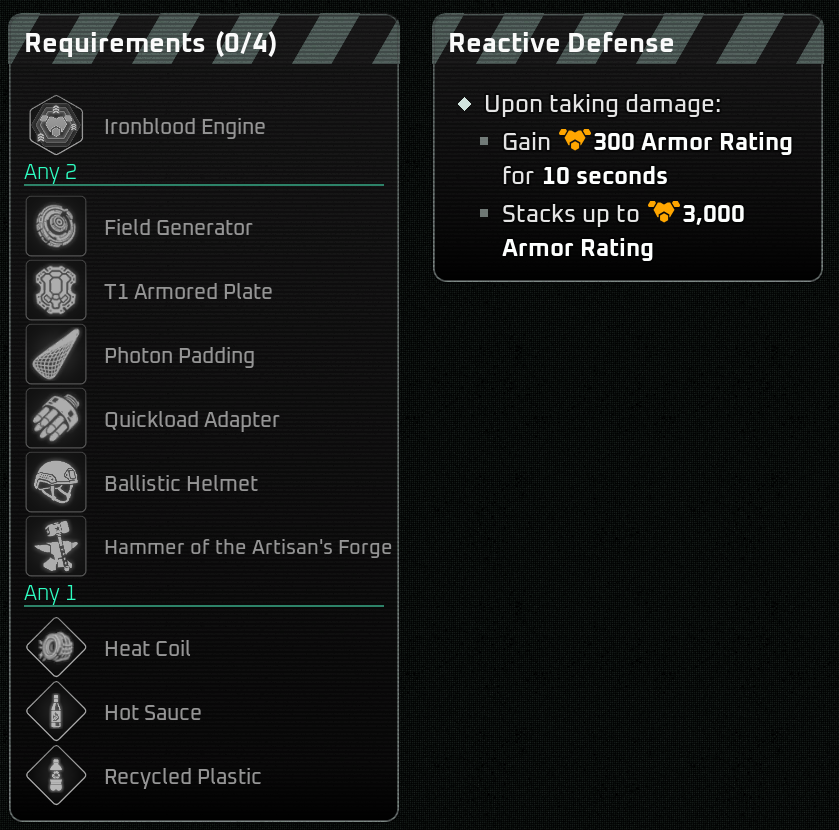Select the Photon Padding icon
This screenshot has height=830, width=839.
[56, 355]
